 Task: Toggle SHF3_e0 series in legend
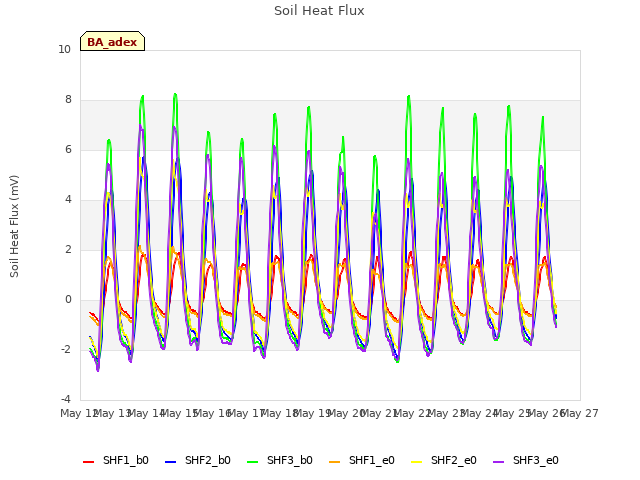[526, 460]
